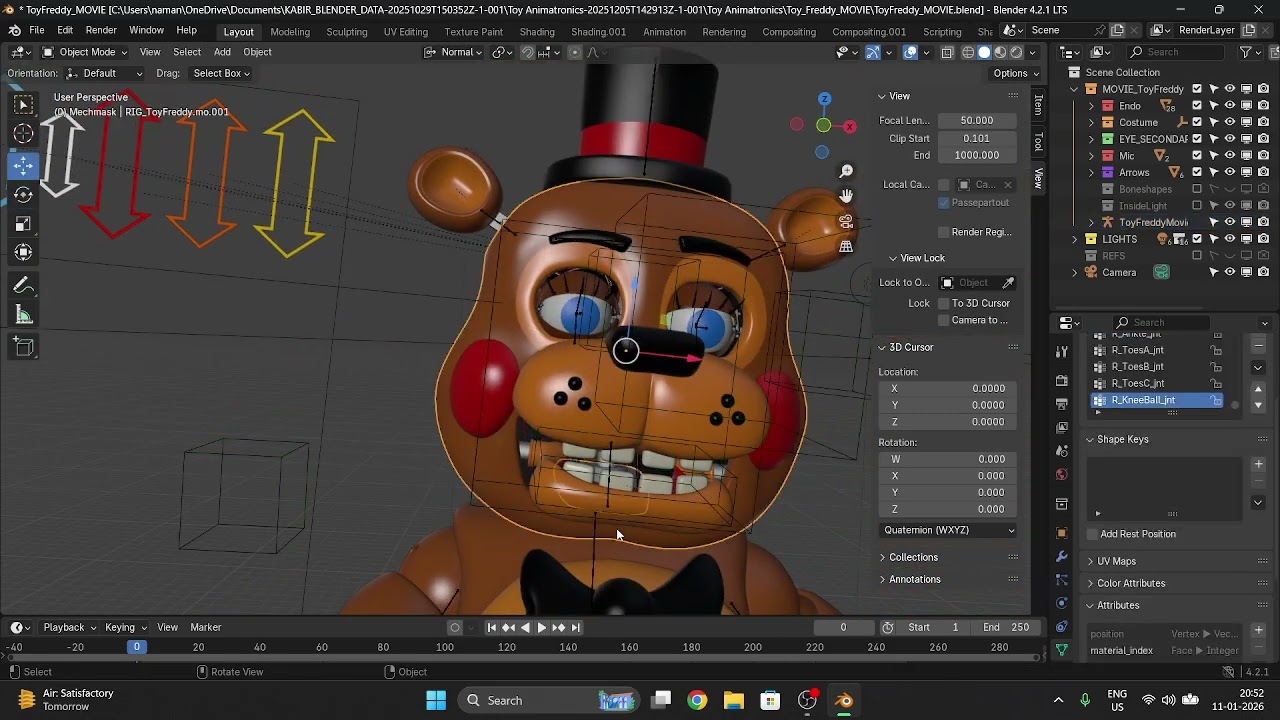Click the timeline play button
The height and width of the screenshot is (720, 1280).
click(x=541, y=627)
